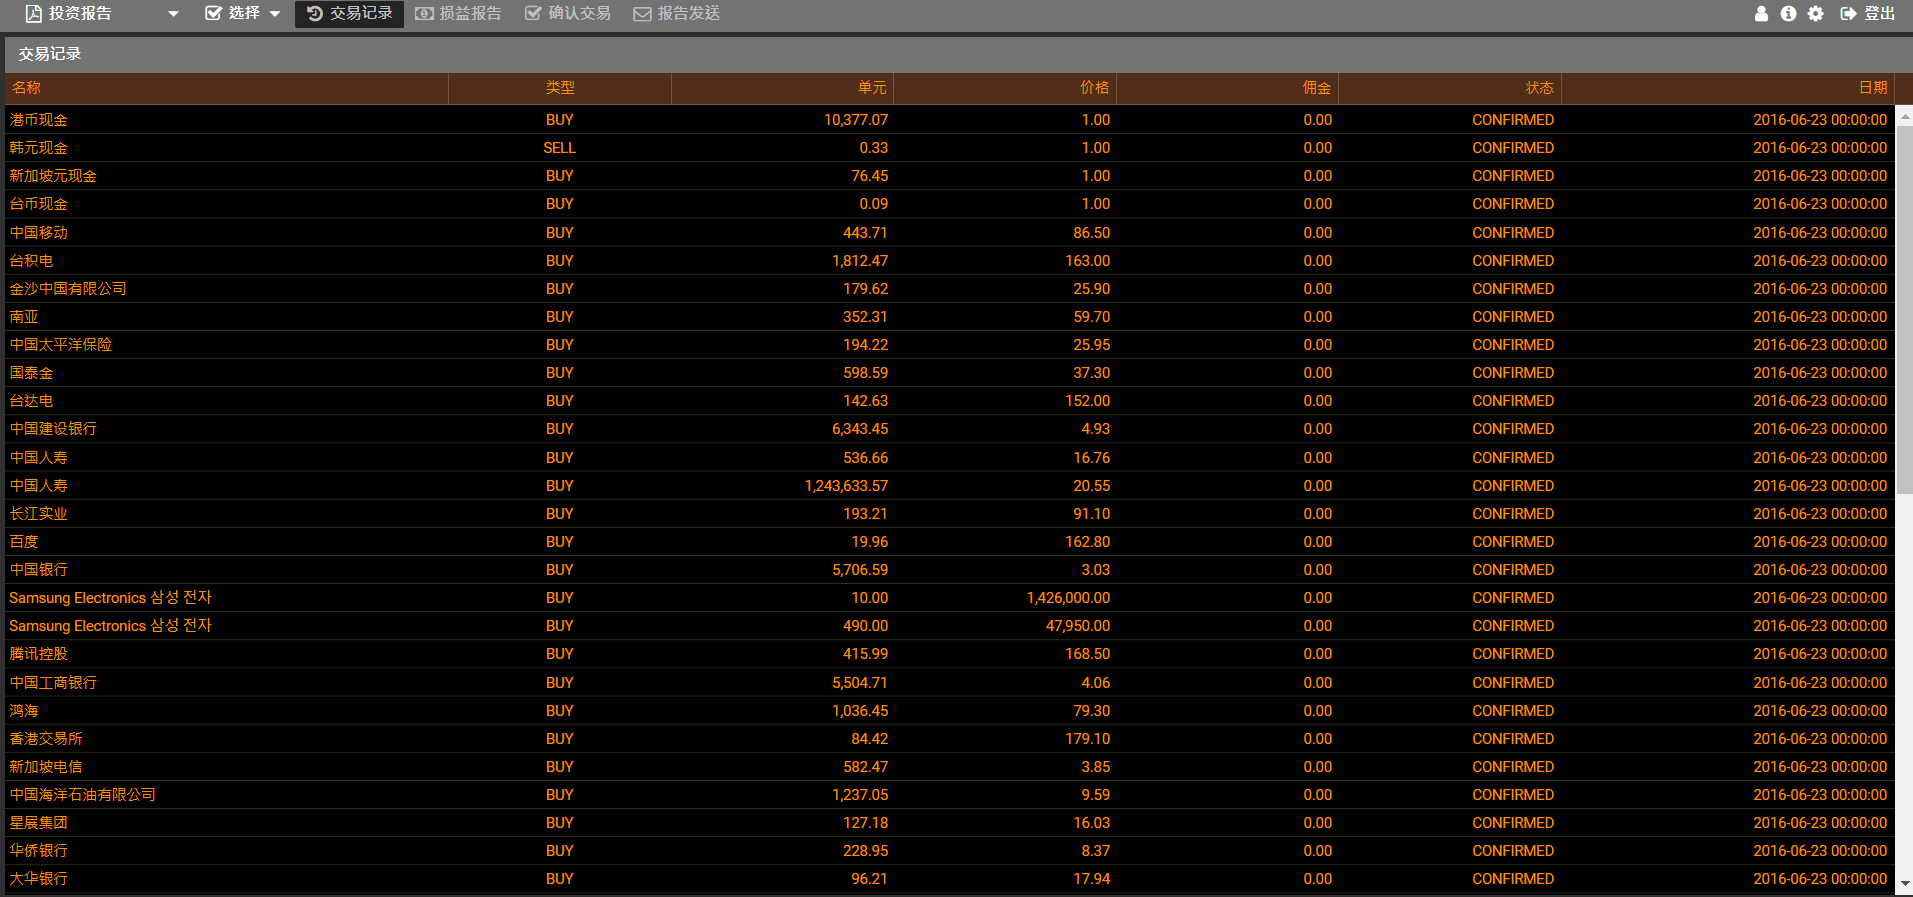Screen dimensions: 1913x897
Task: Switch to the 损益报告 tab
Action: click(458, 14)
